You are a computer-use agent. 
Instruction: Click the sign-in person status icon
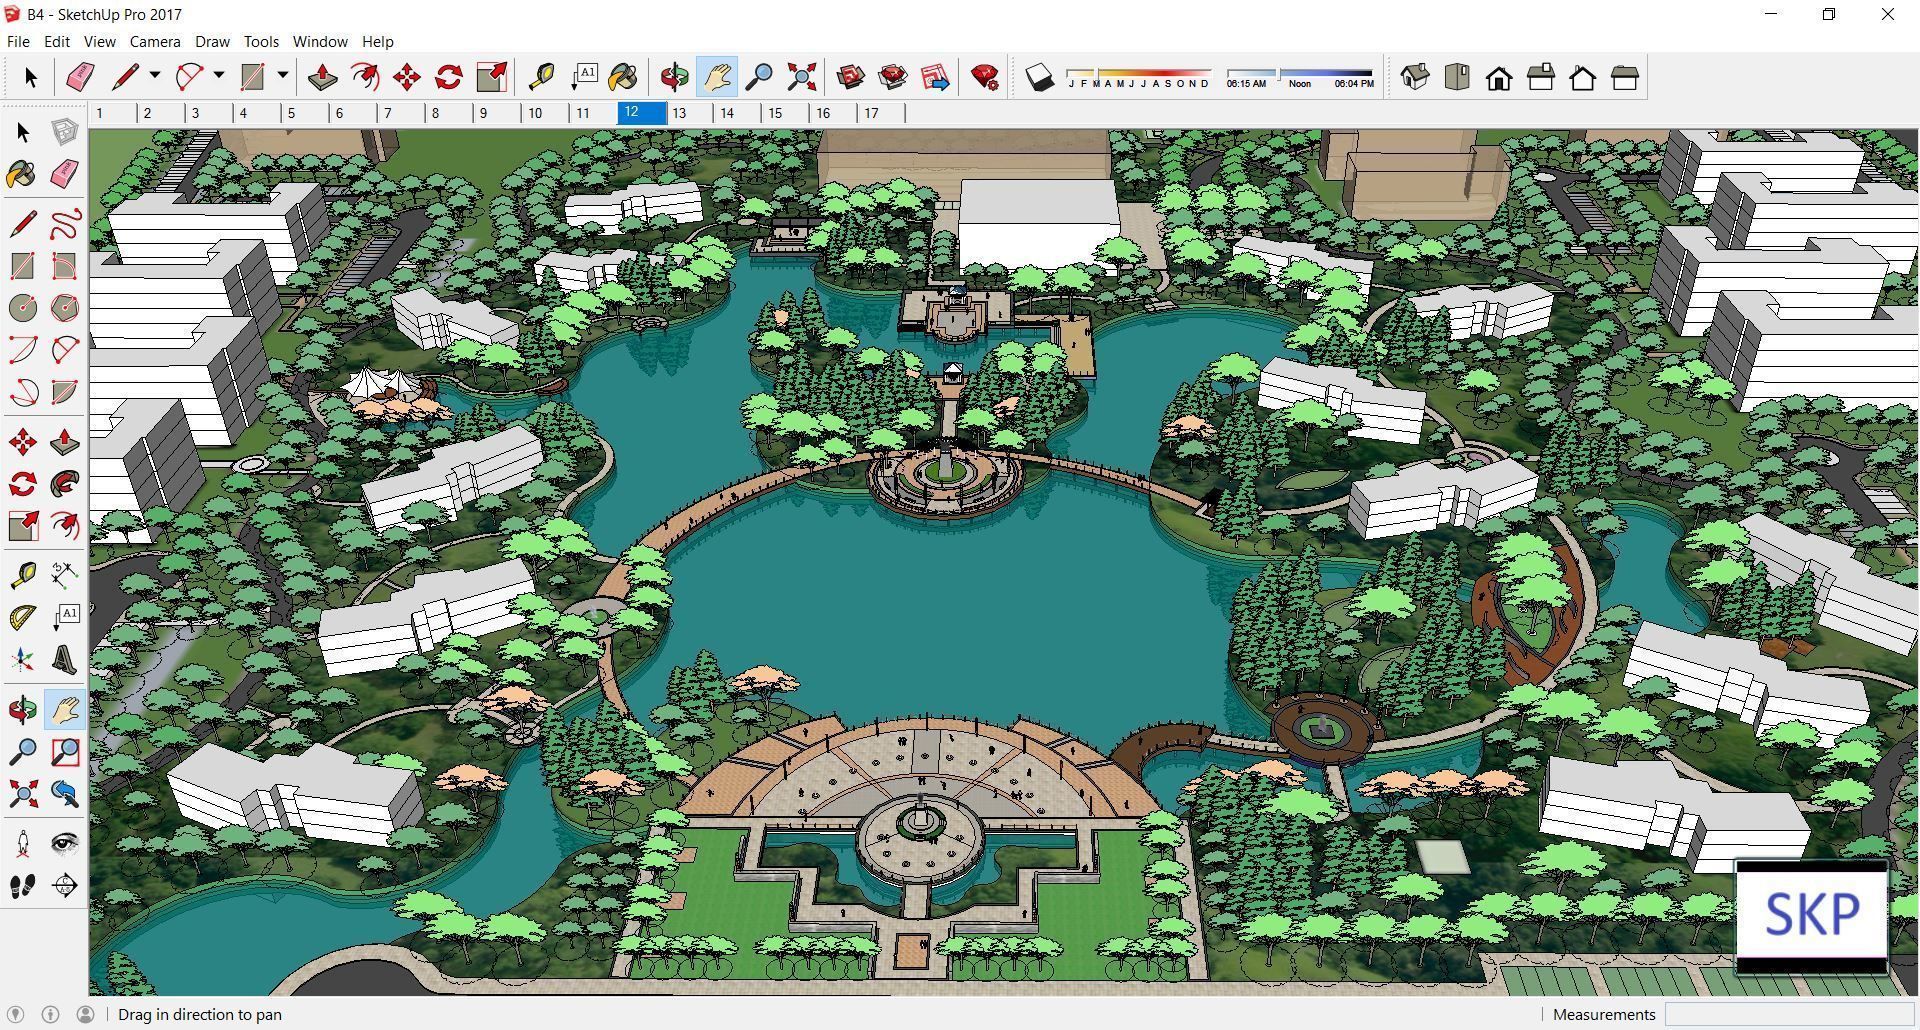[x=86, y=1014]
